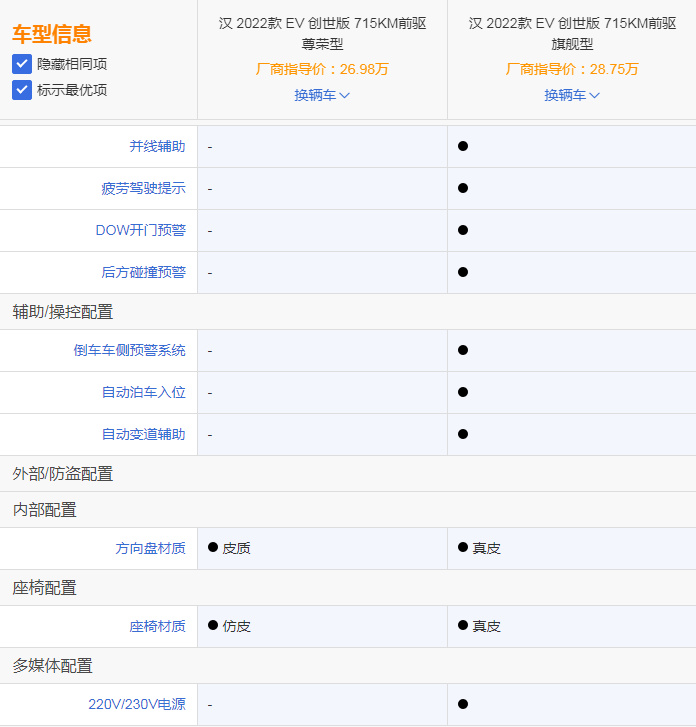Open the 疲劳驾驶提示 feature link
This screenshot has width=696, height=727.
[143, 188]
